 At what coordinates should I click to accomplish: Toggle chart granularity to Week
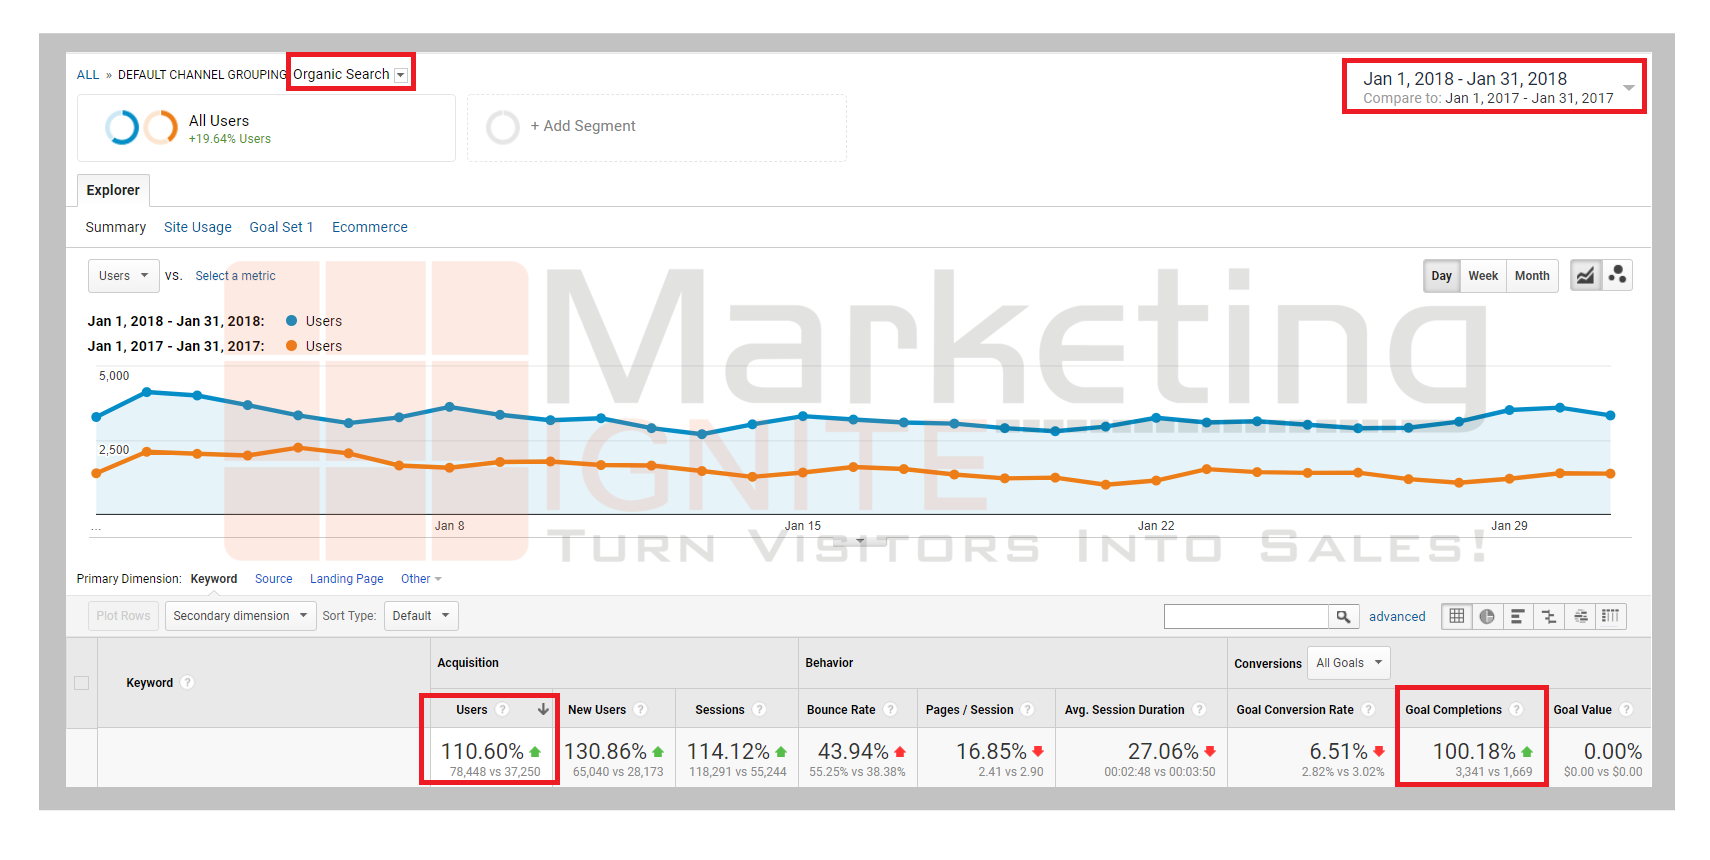(x=1482, y=276)
